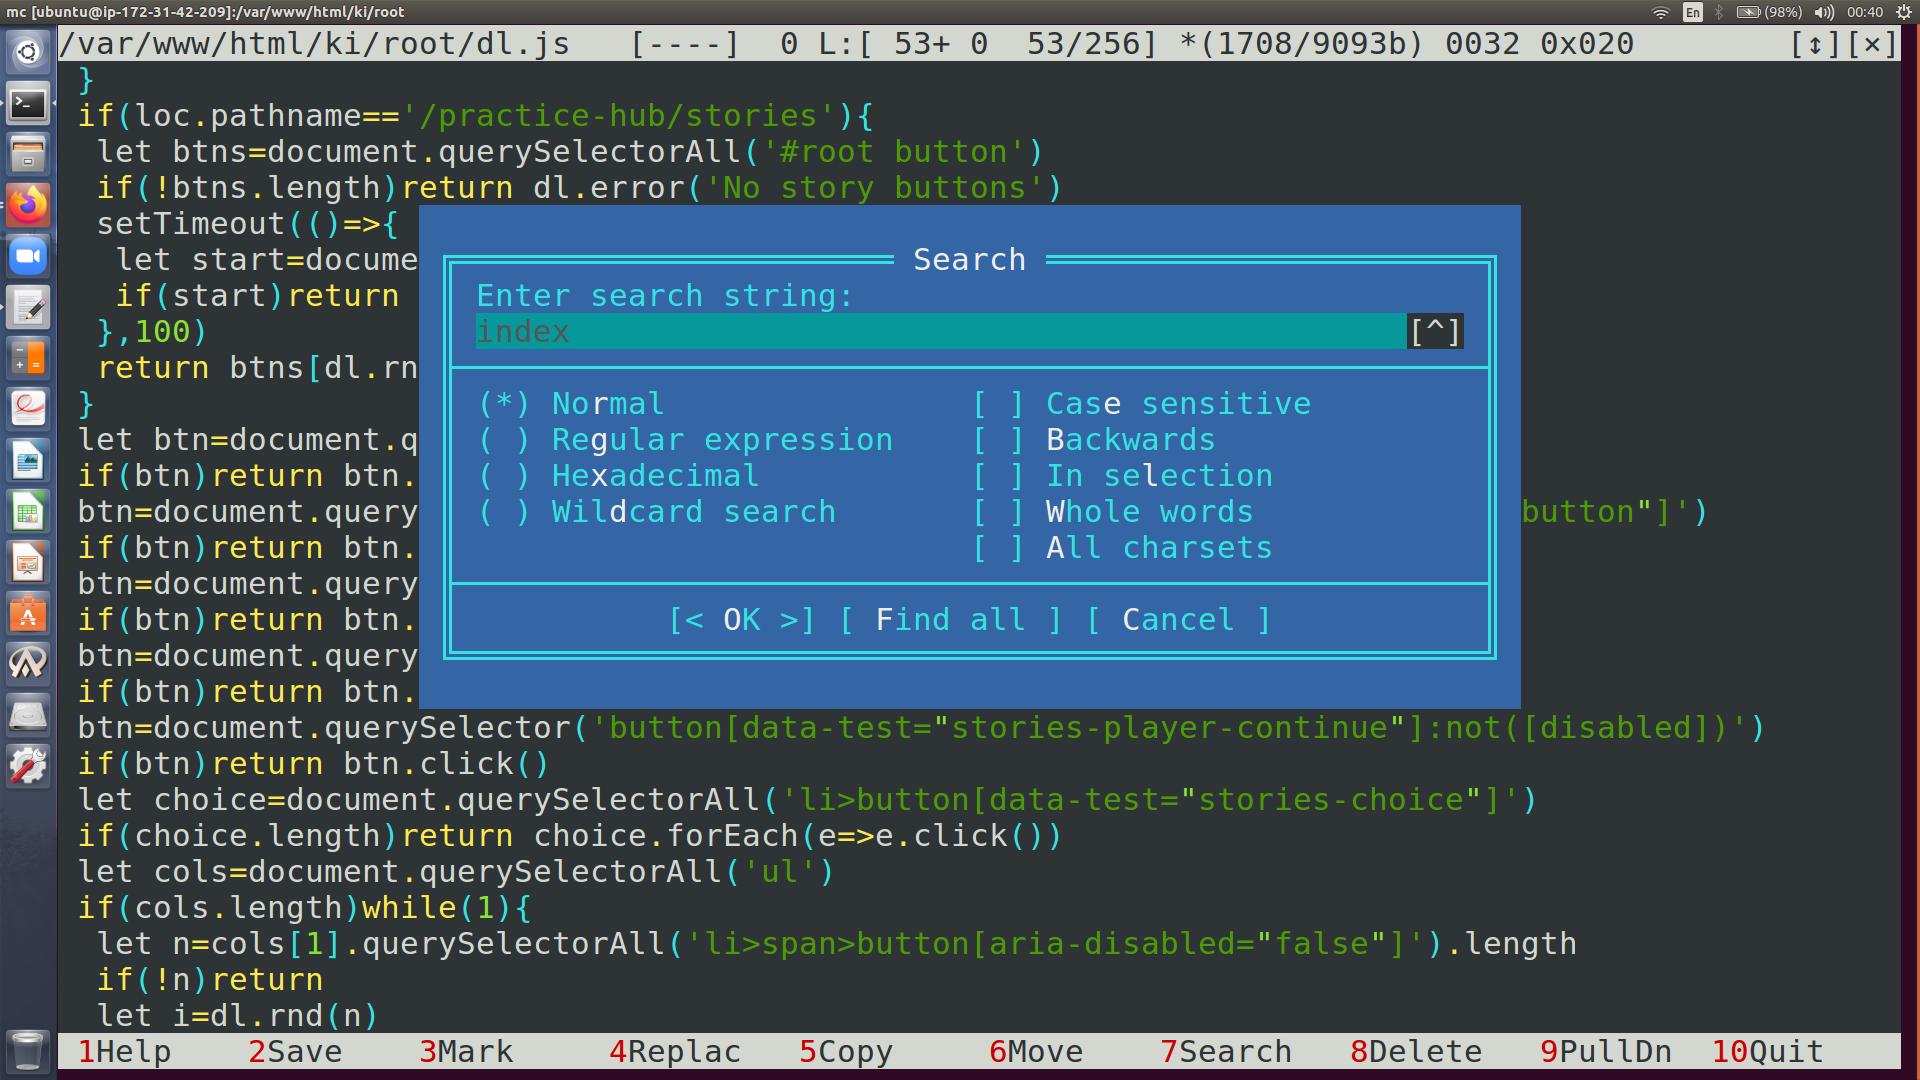The width and height of the screenshot is (1920, 1080).
Task: Open search history dropdown [^]
Action: coord(1435,332)
